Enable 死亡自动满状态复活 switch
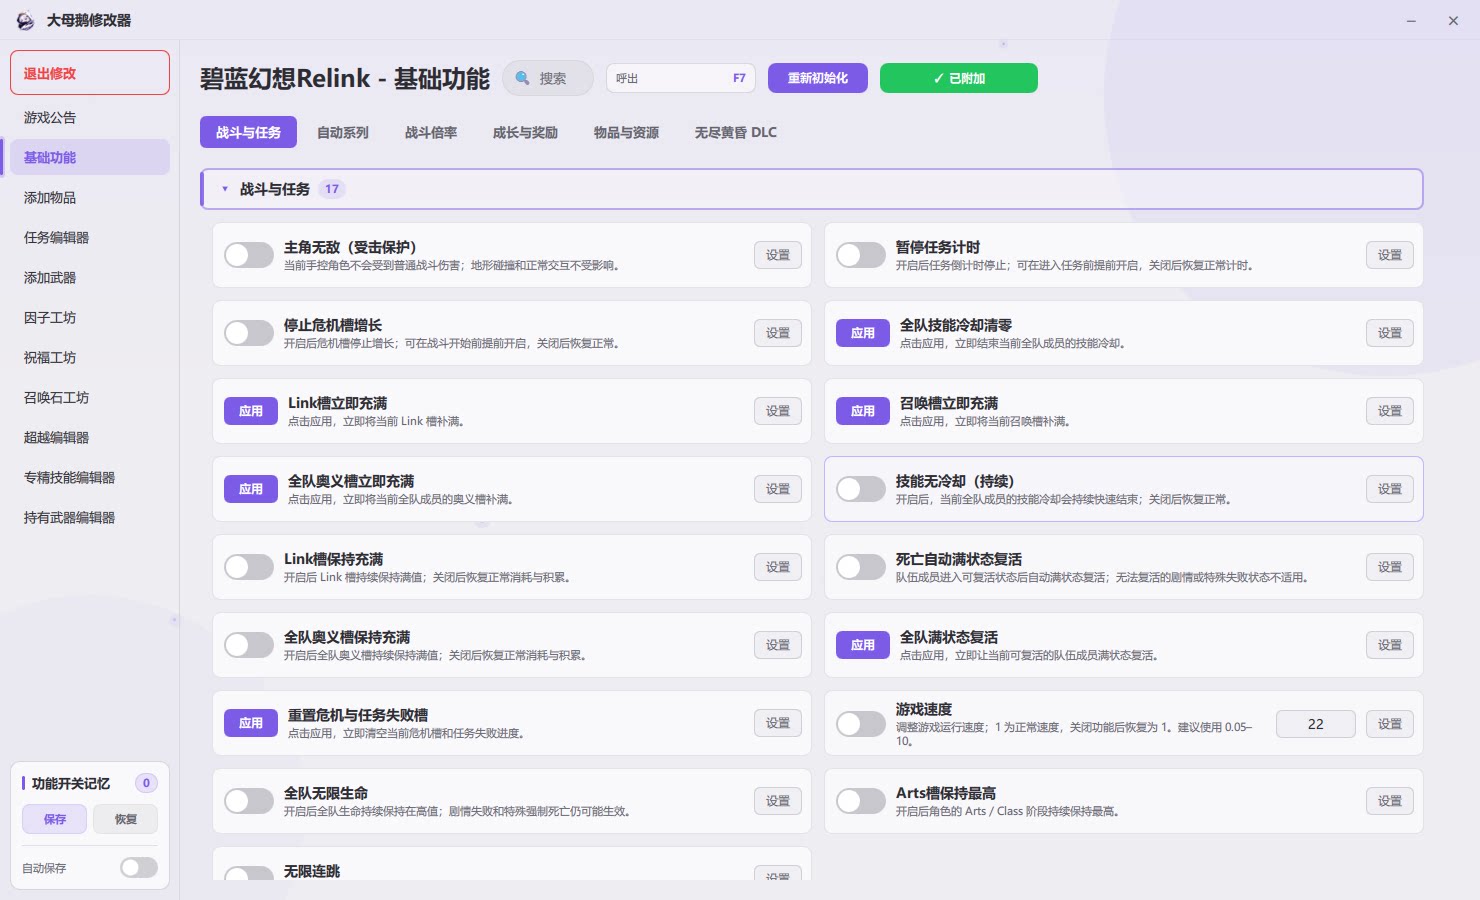 coord(861,567)
